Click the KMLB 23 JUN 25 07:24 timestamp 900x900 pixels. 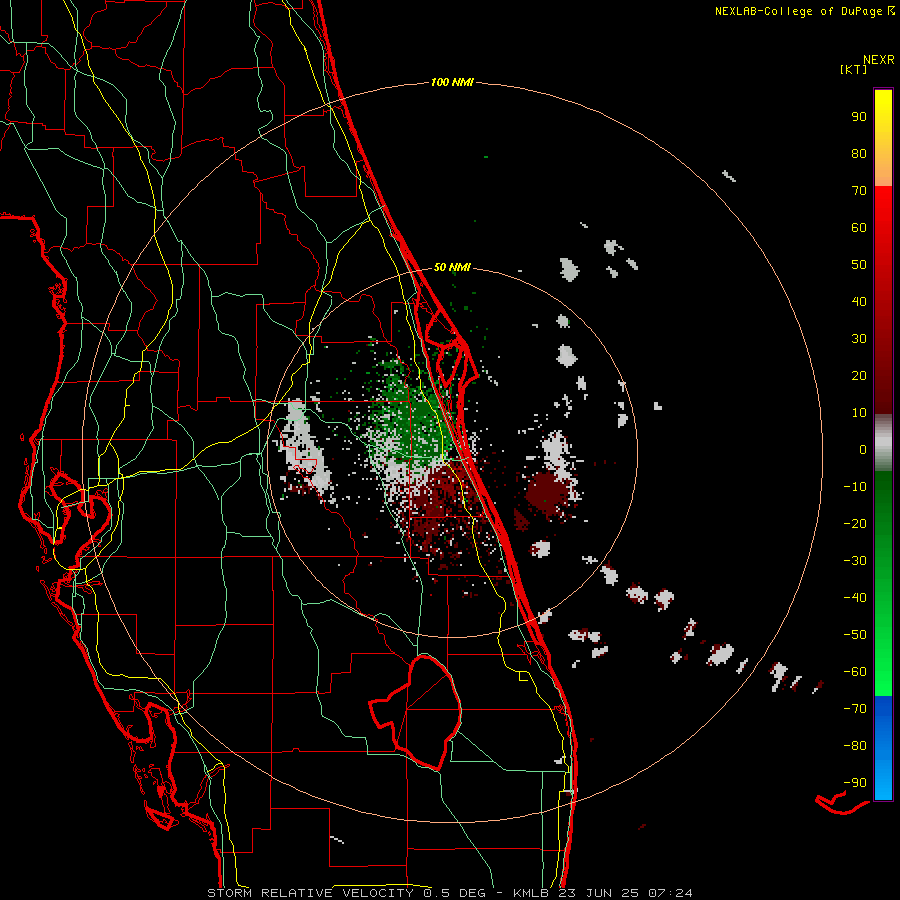[x=603, y=893]
